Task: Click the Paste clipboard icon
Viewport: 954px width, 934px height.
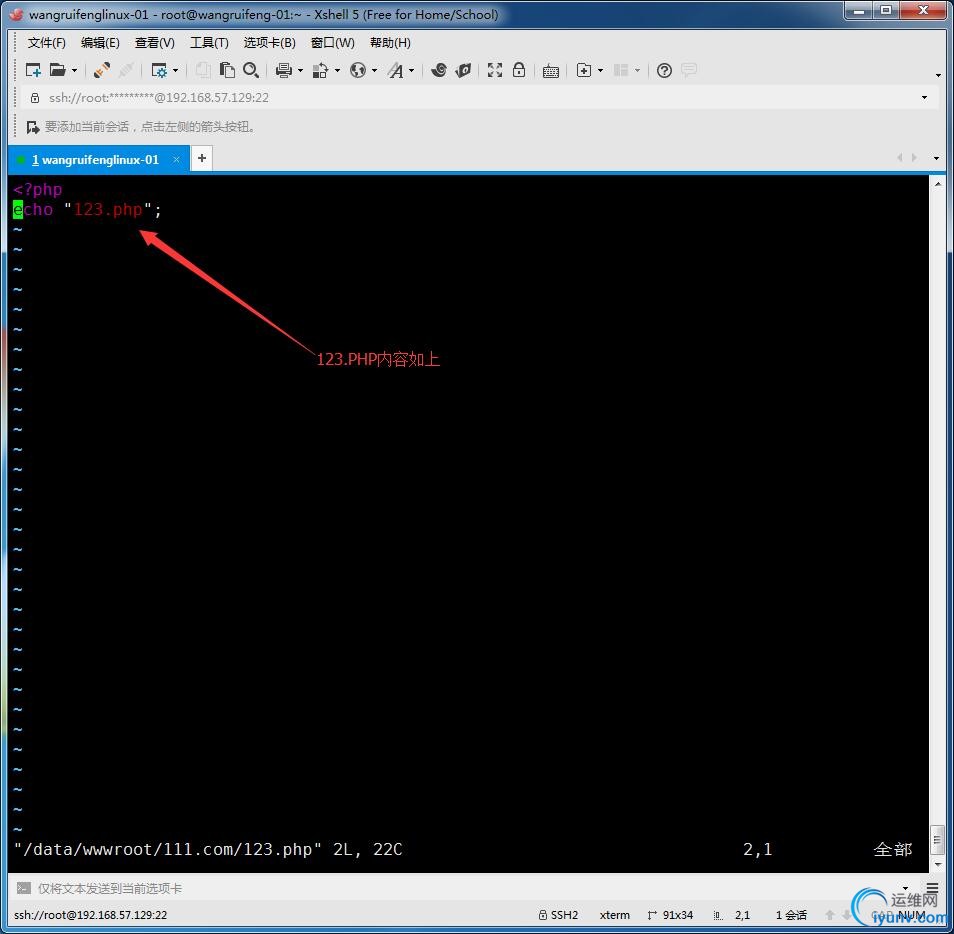Action: [x=227, y=70]
